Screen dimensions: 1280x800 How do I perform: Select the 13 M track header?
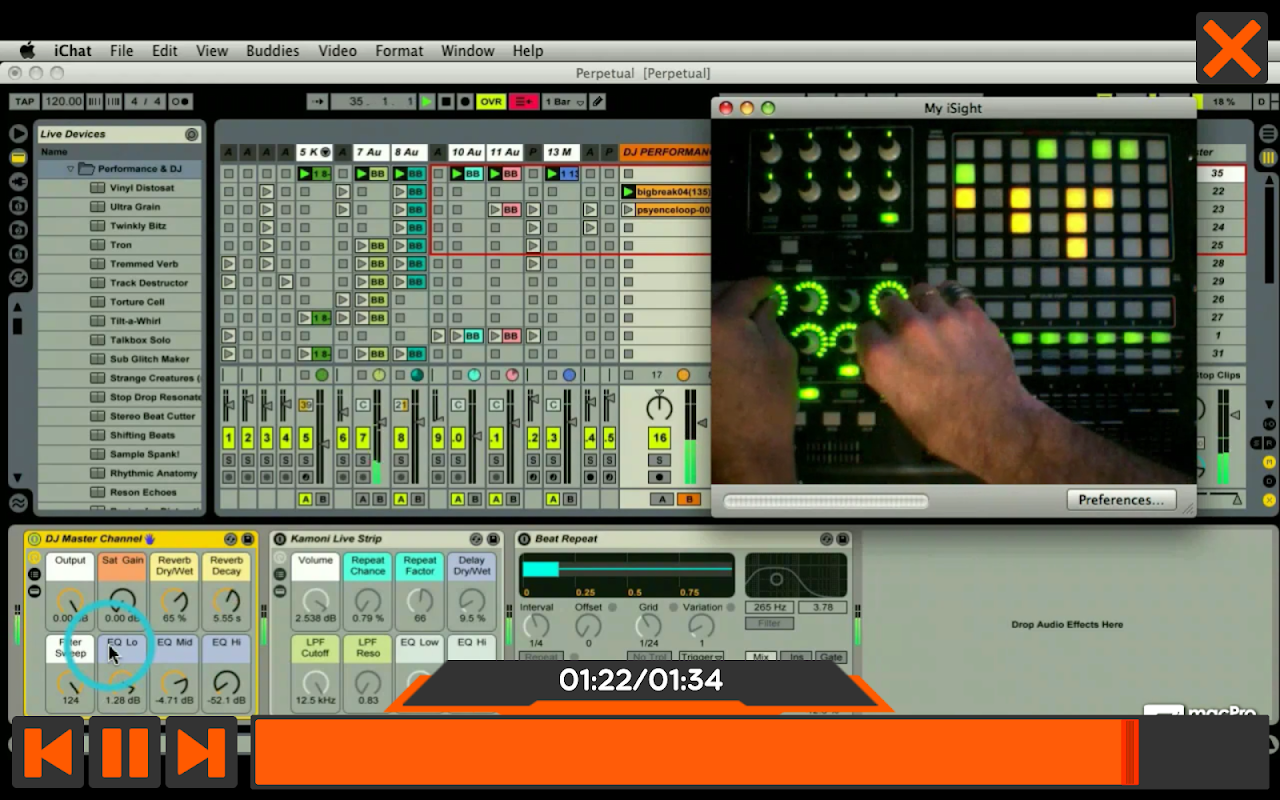click(x=562, y=152)
